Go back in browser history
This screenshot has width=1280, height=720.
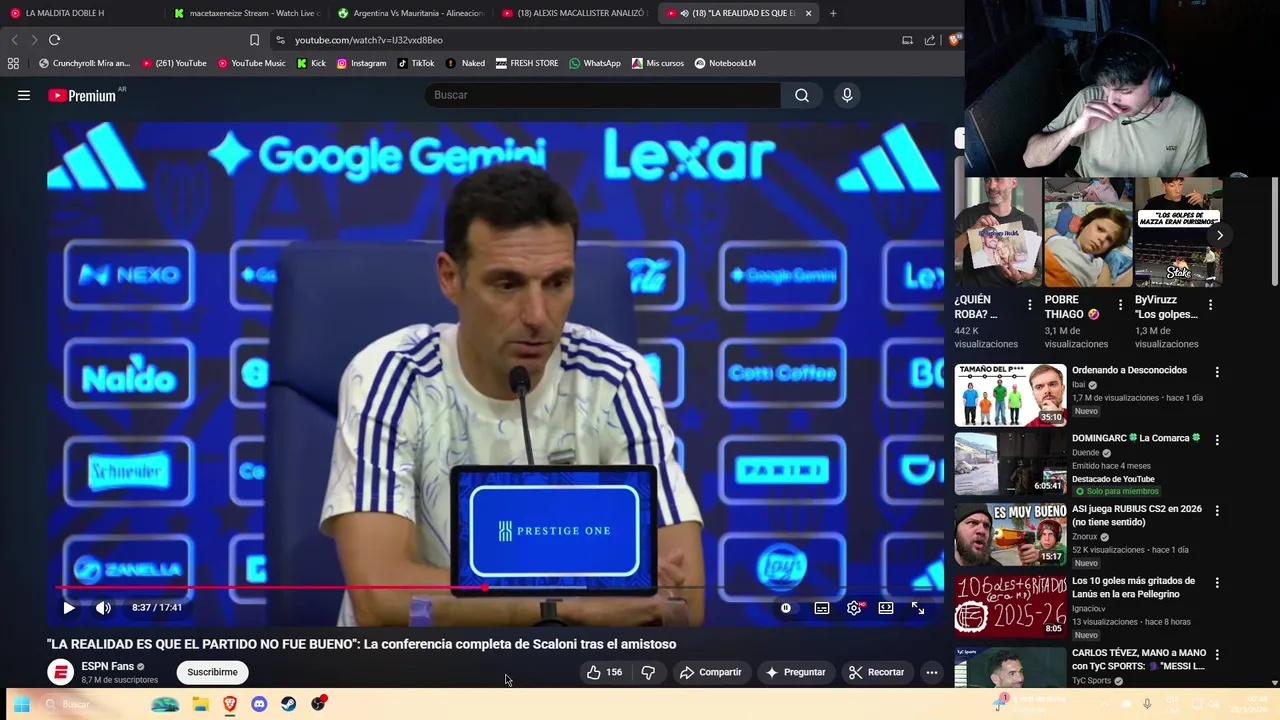pyautogui.click(x=14, y=40)
